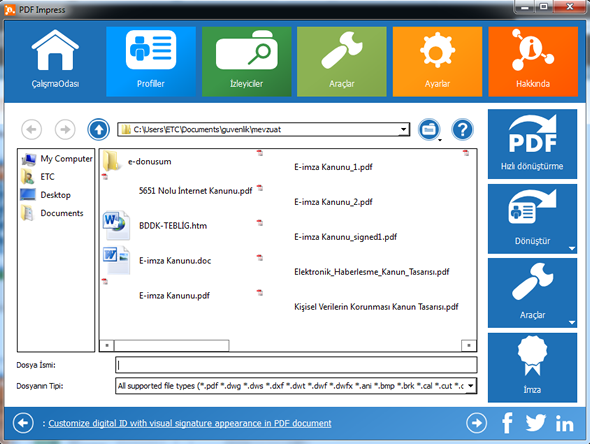590x444 pixels.
Task: Click the horizontal scrollbar thumb
Action: tap(172, 345)
